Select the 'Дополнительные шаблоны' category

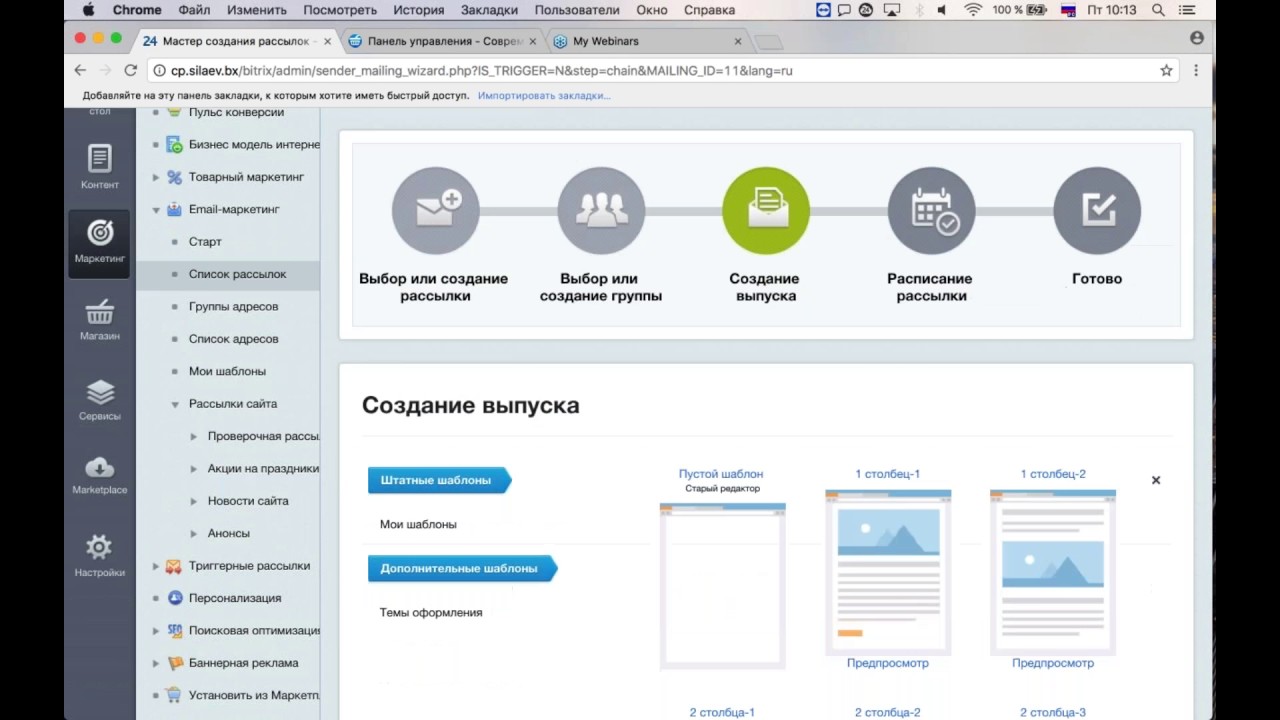coord(461,568)
